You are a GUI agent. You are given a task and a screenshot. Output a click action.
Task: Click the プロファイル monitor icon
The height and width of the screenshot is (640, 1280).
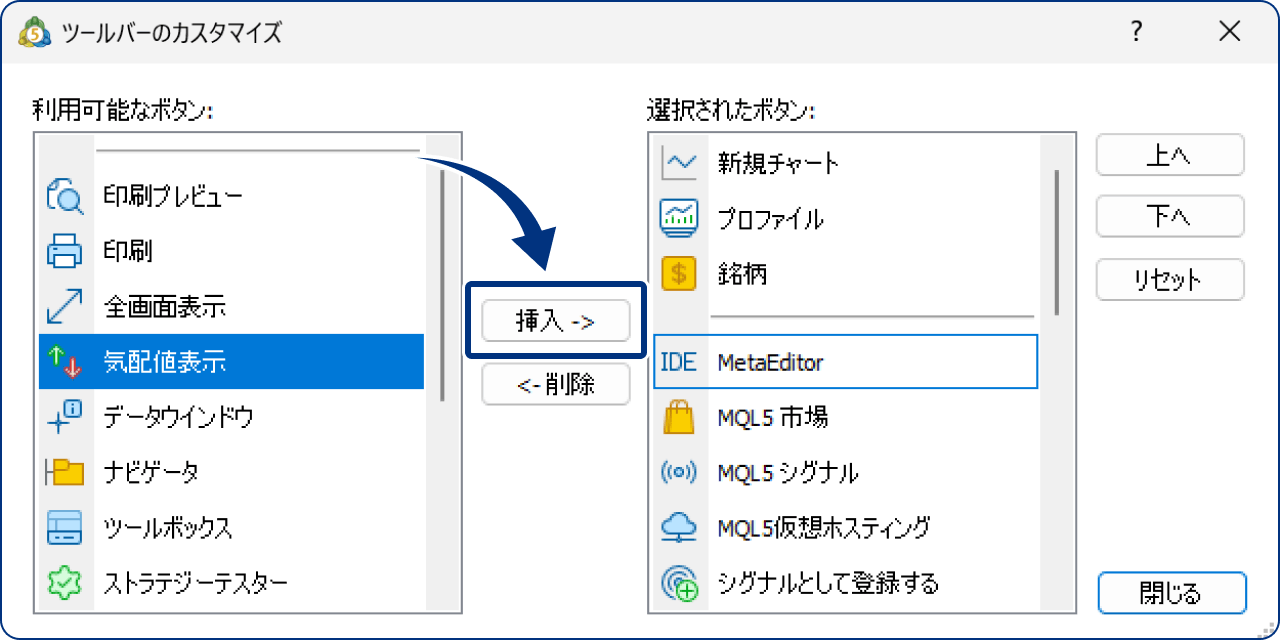[x=678, y=218]
